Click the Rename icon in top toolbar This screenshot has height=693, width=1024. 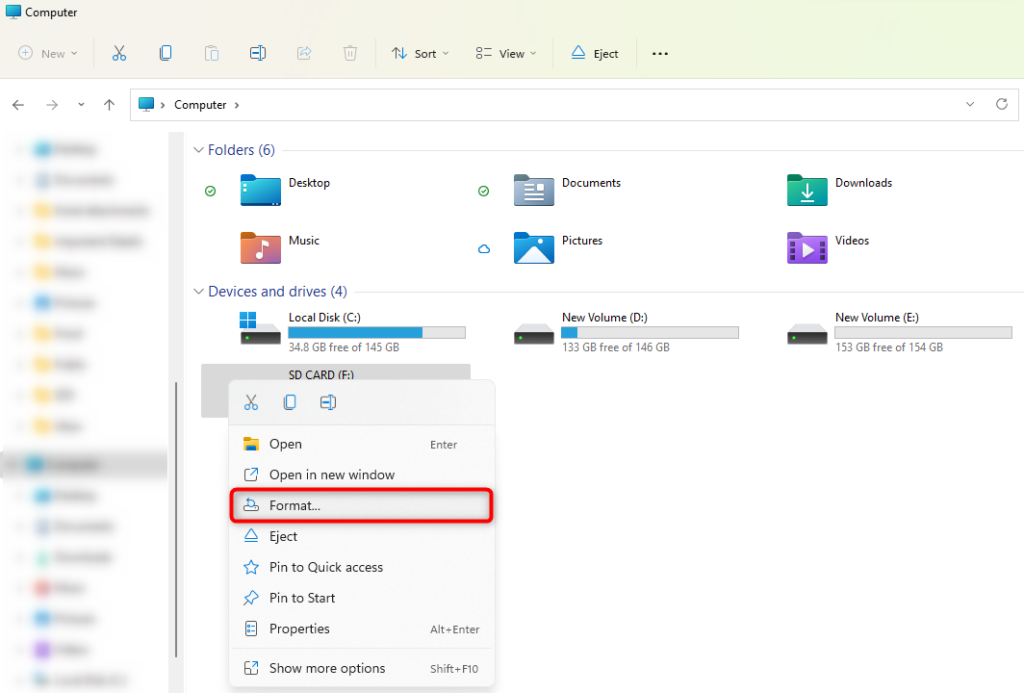pos(257,53)
